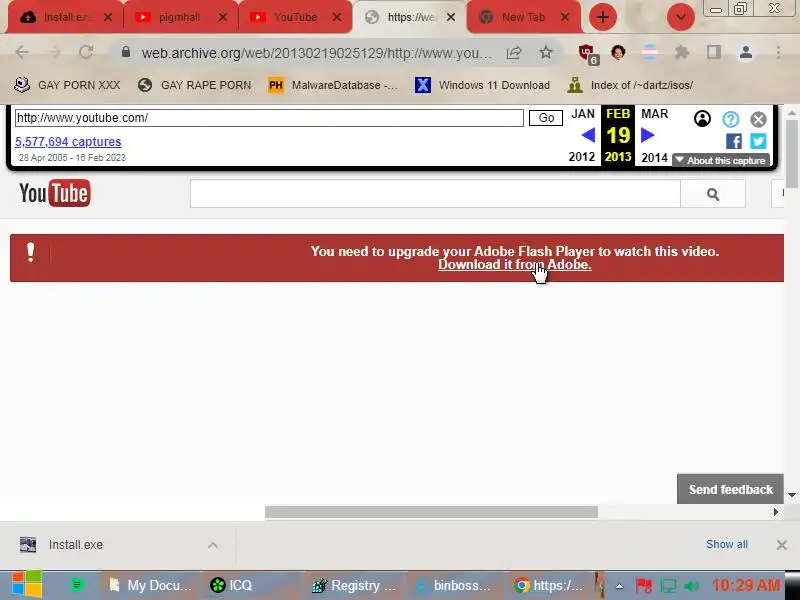Image resolution: width=800 pixels, height=600 pixels.
Task: Click the volume speaker tray icon
Action: point(692,586)
